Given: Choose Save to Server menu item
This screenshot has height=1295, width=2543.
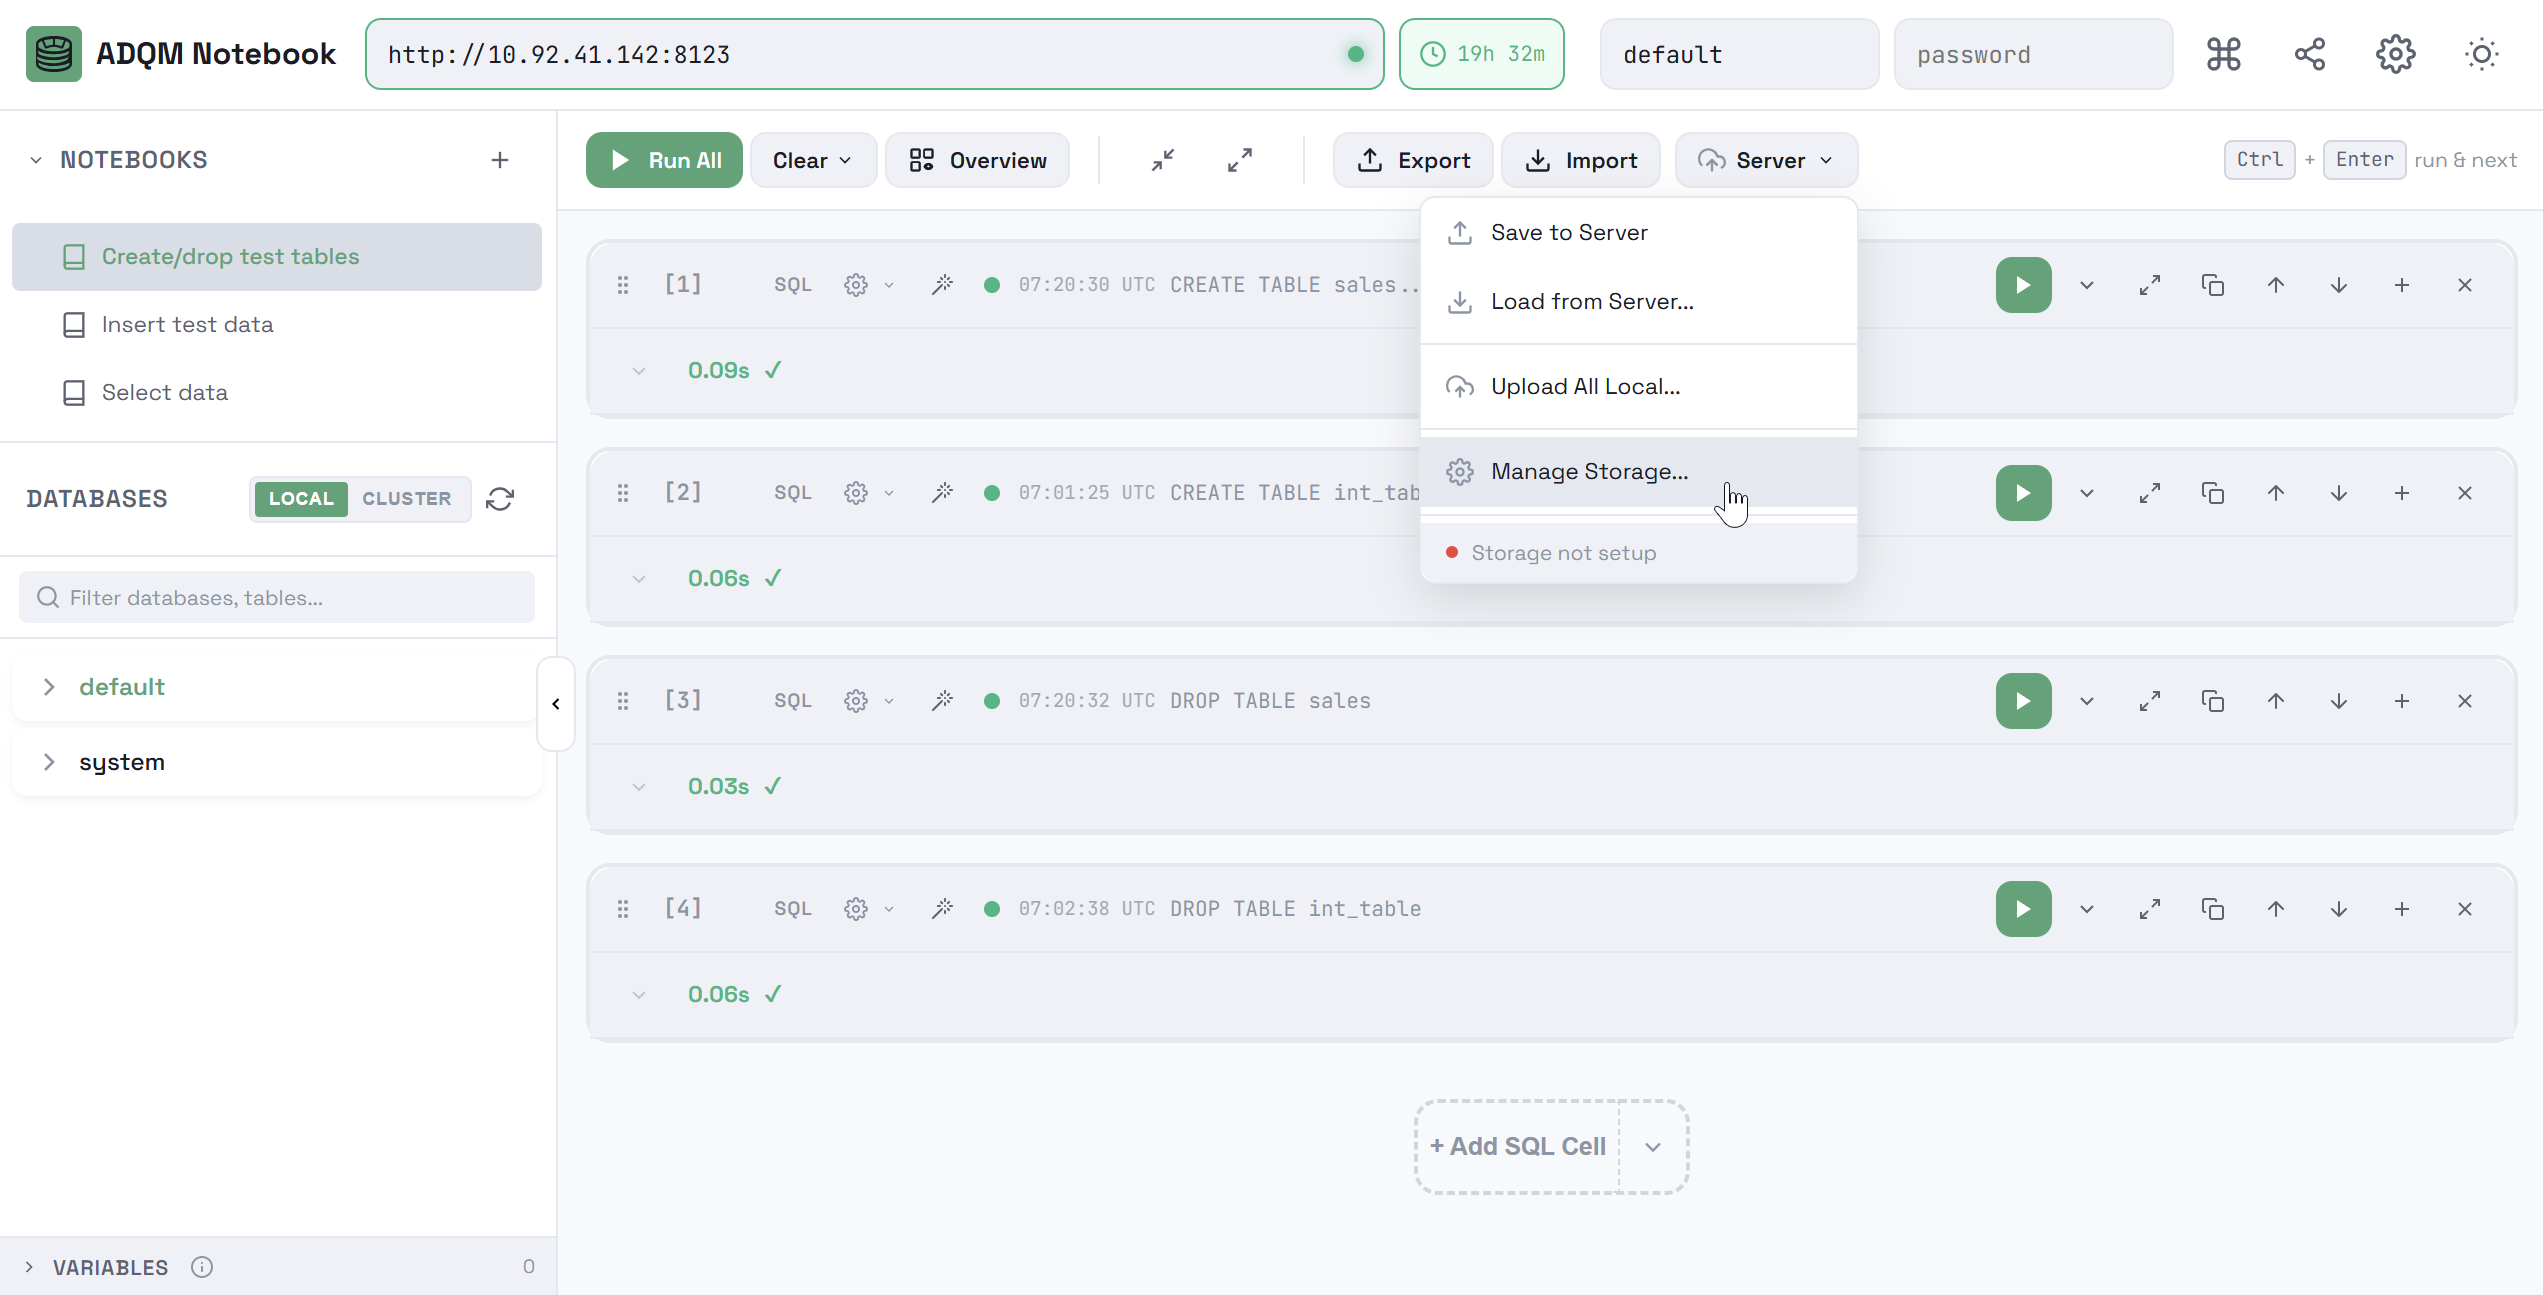Looking at the screenshot, I should pyautogui.click(x=1638, y=233).
